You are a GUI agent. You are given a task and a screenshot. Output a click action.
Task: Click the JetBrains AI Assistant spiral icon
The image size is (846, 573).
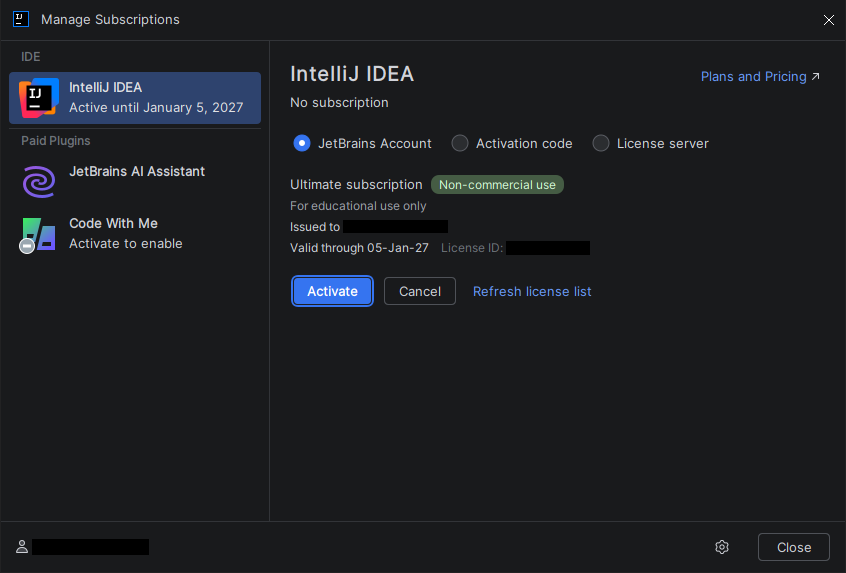tap(39, 181)
